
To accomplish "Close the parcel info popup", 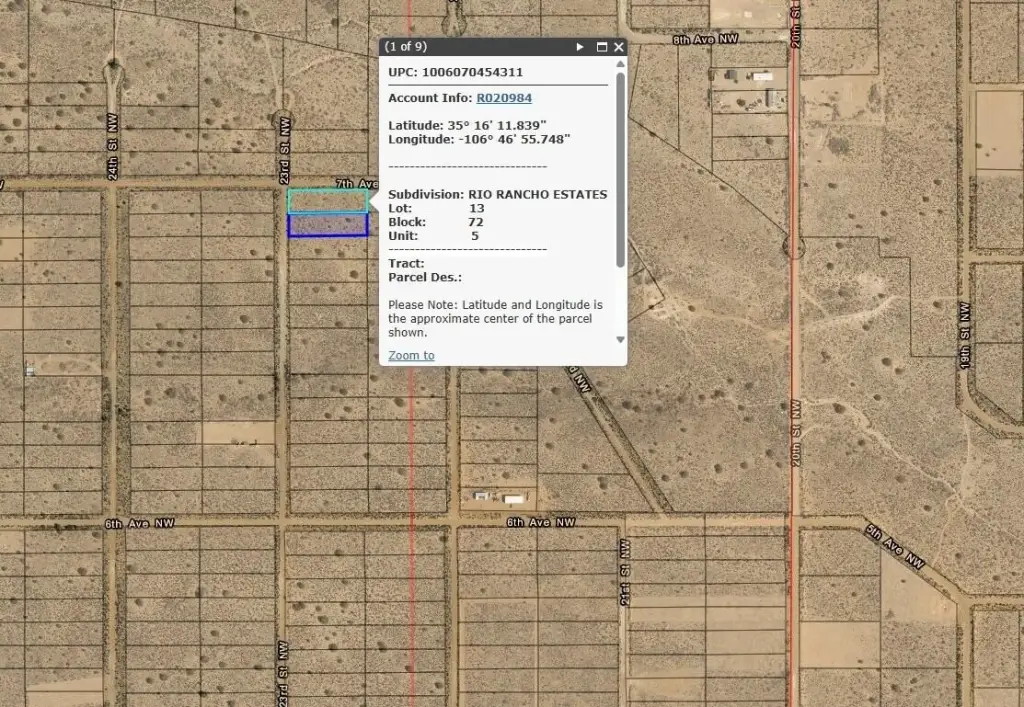I will (x=619, y=47).
